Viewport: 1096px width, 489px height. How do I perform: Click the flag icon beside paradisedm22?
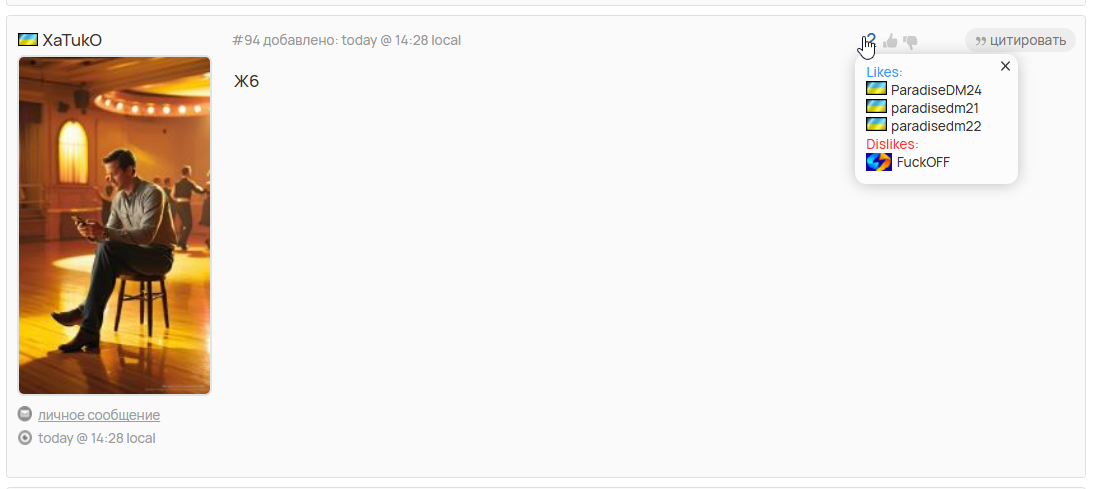(x=877, y=125)
